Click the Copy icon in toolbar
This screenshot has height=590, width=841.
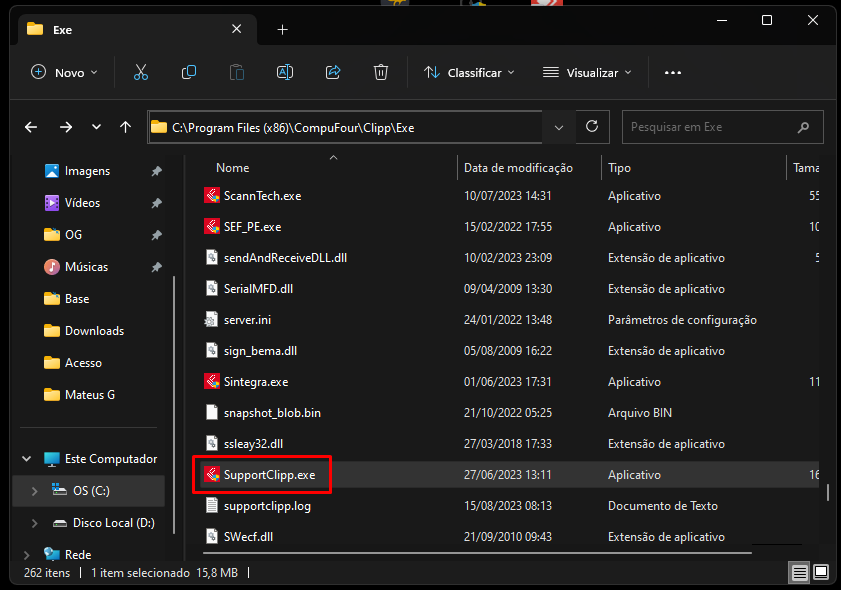[x=189, y=72]
